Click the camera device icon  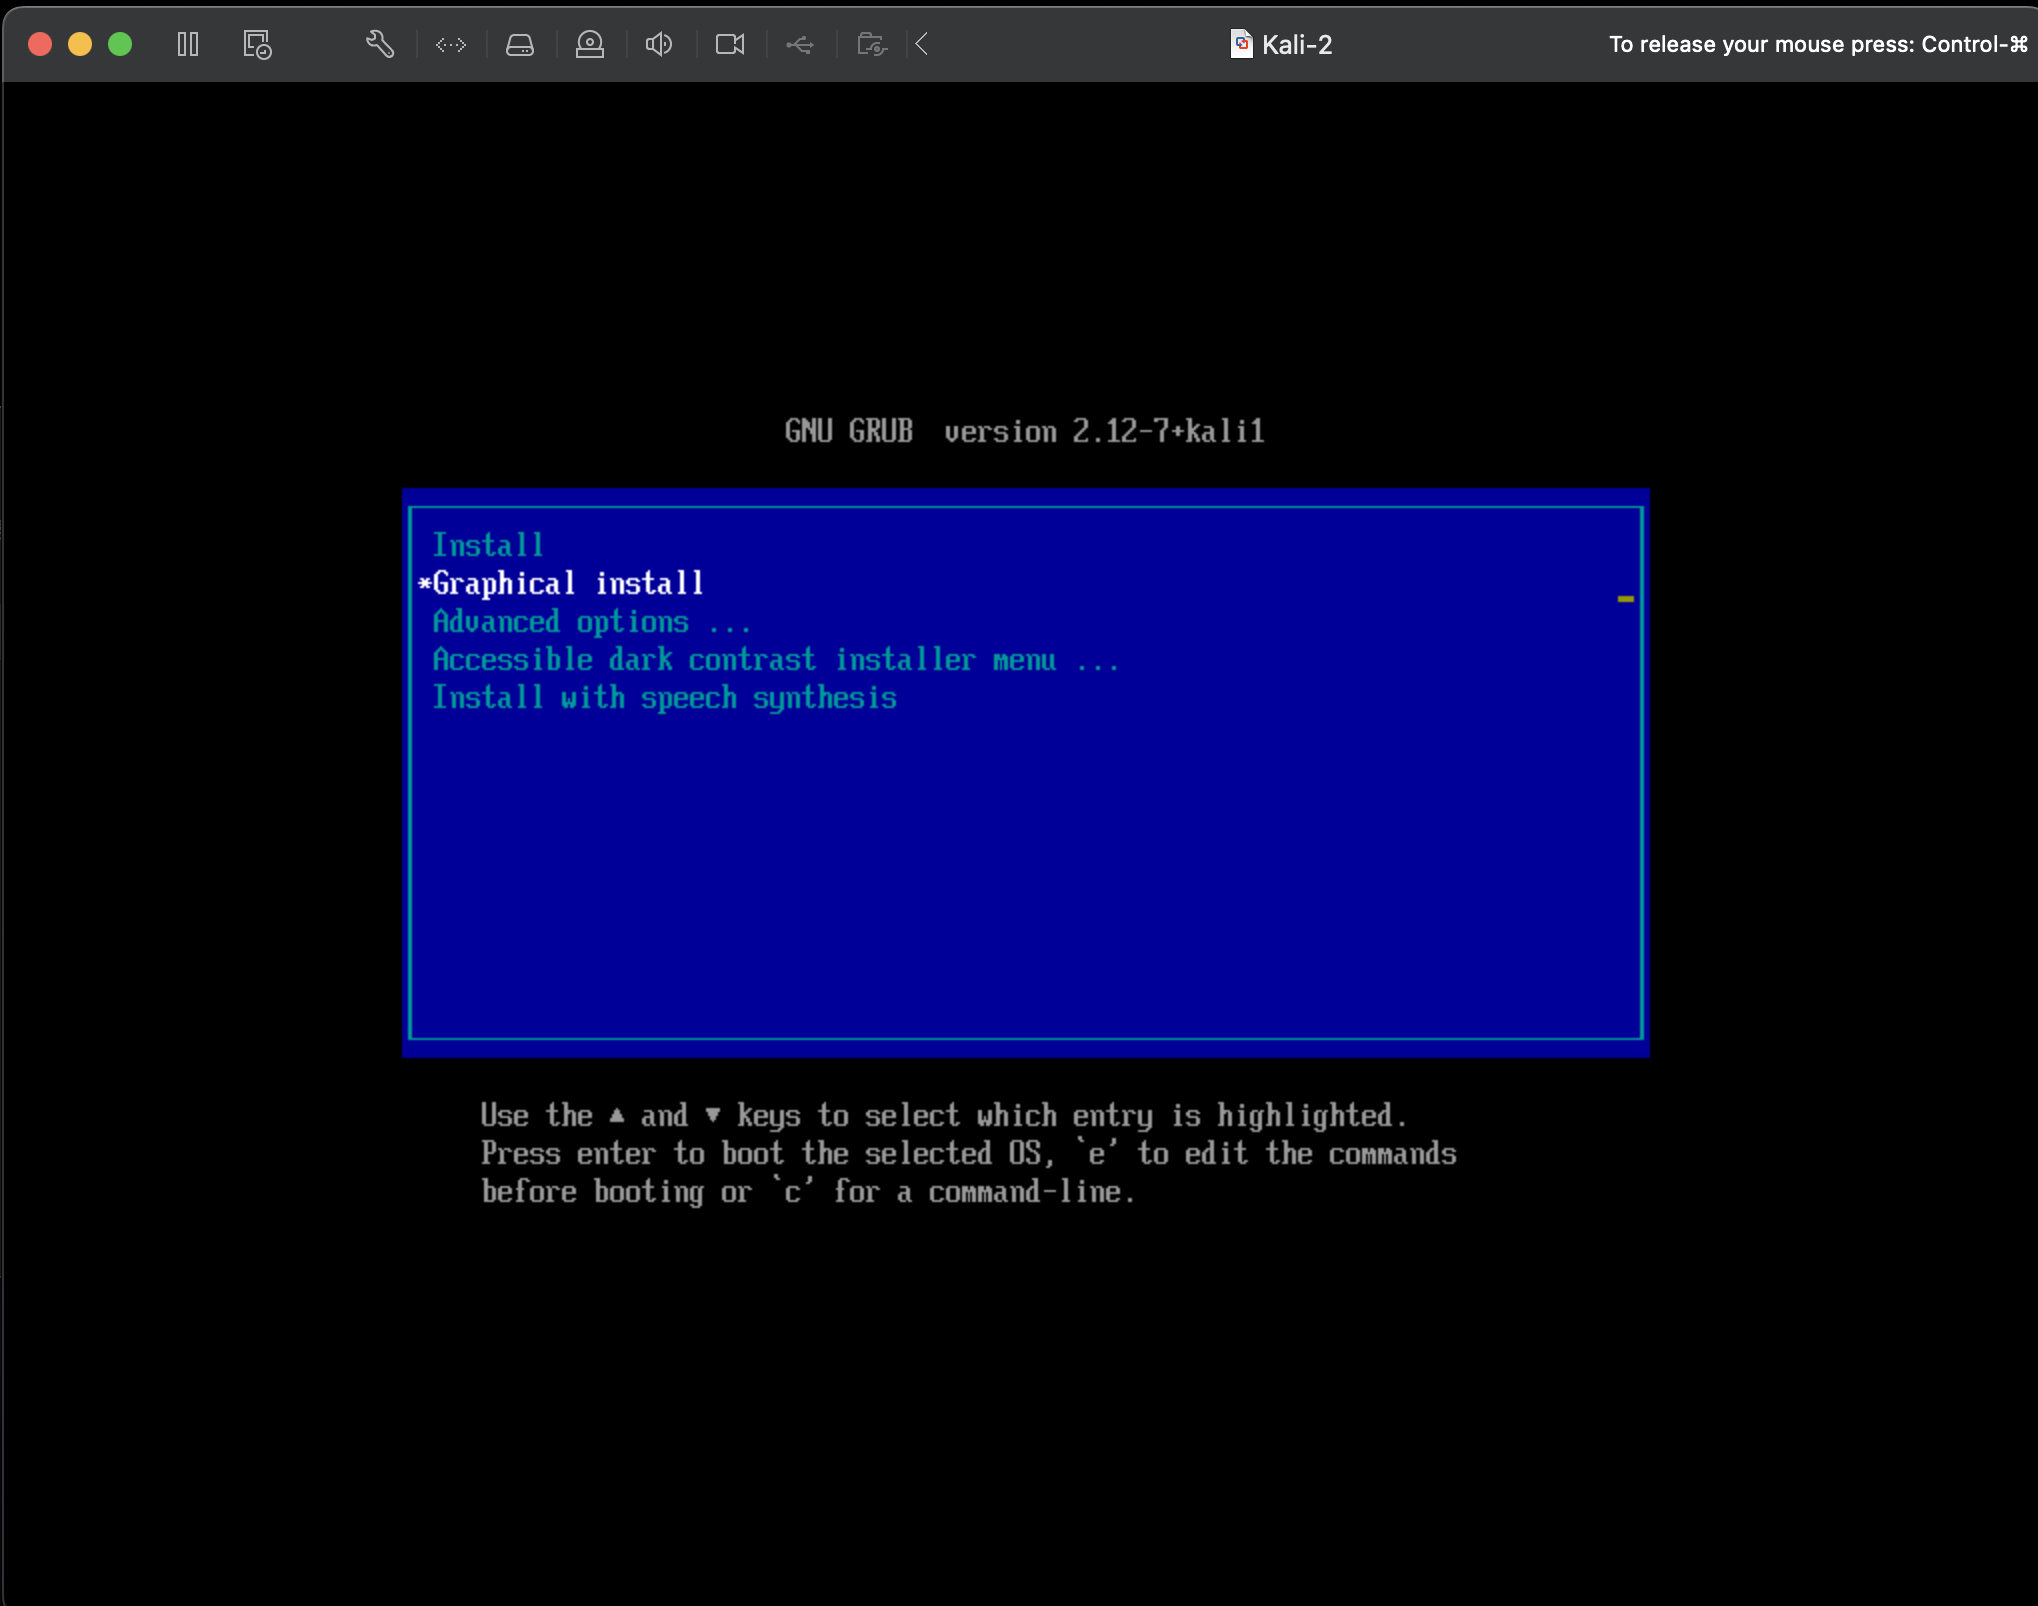point(729,44)
